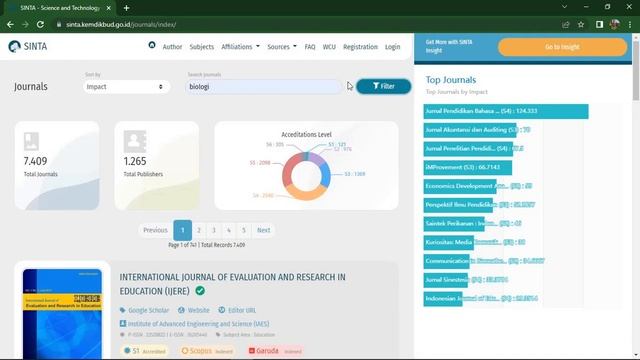
Task: Select page 4 in pagination
Action: click(x=229, y=230)
